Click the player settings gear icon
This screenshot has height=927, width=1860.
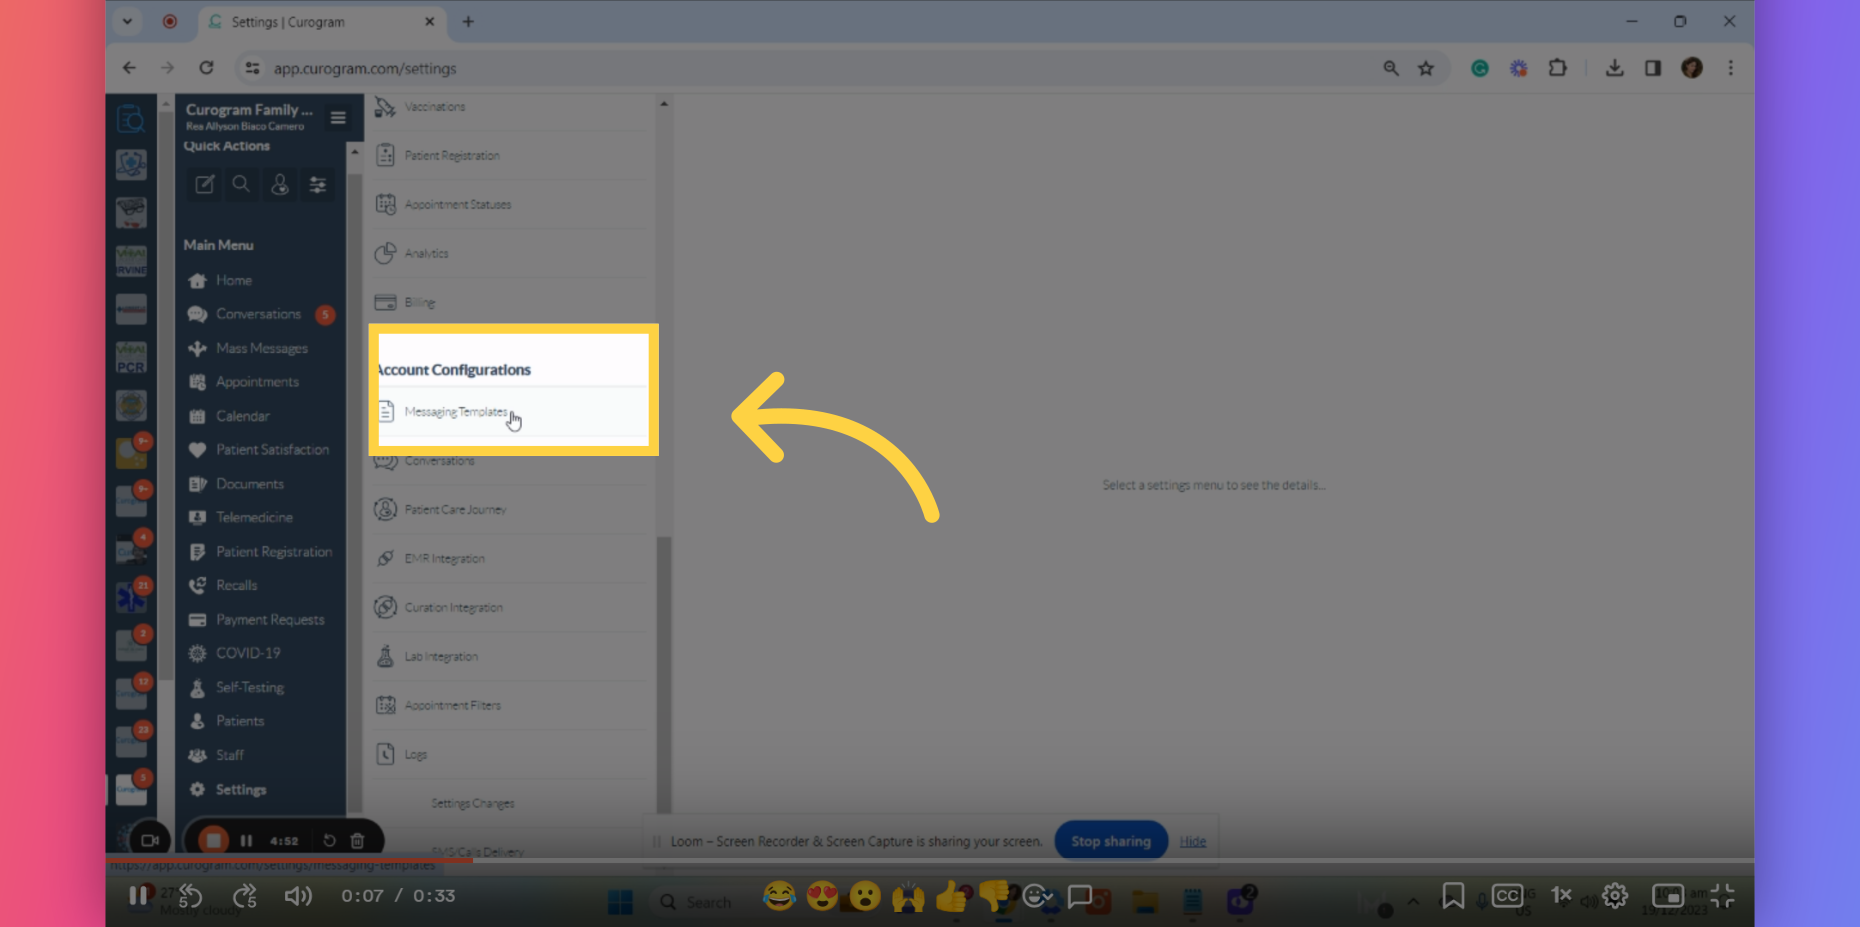[x=1615, y=896]
